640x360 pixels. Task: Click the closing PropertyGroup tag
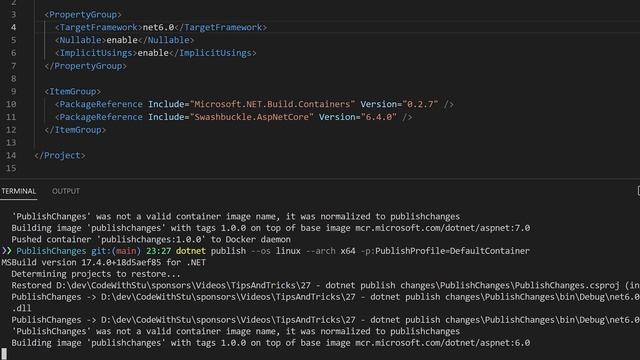click(85, 66)
